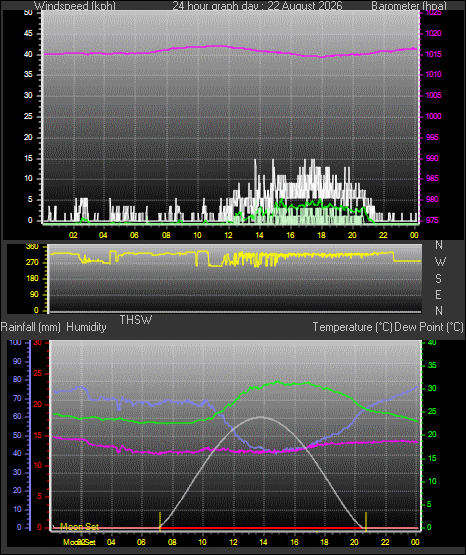Click the yellow sunrise marker near 07
This screenshot has height=555, width=466.
coord(160,521)
